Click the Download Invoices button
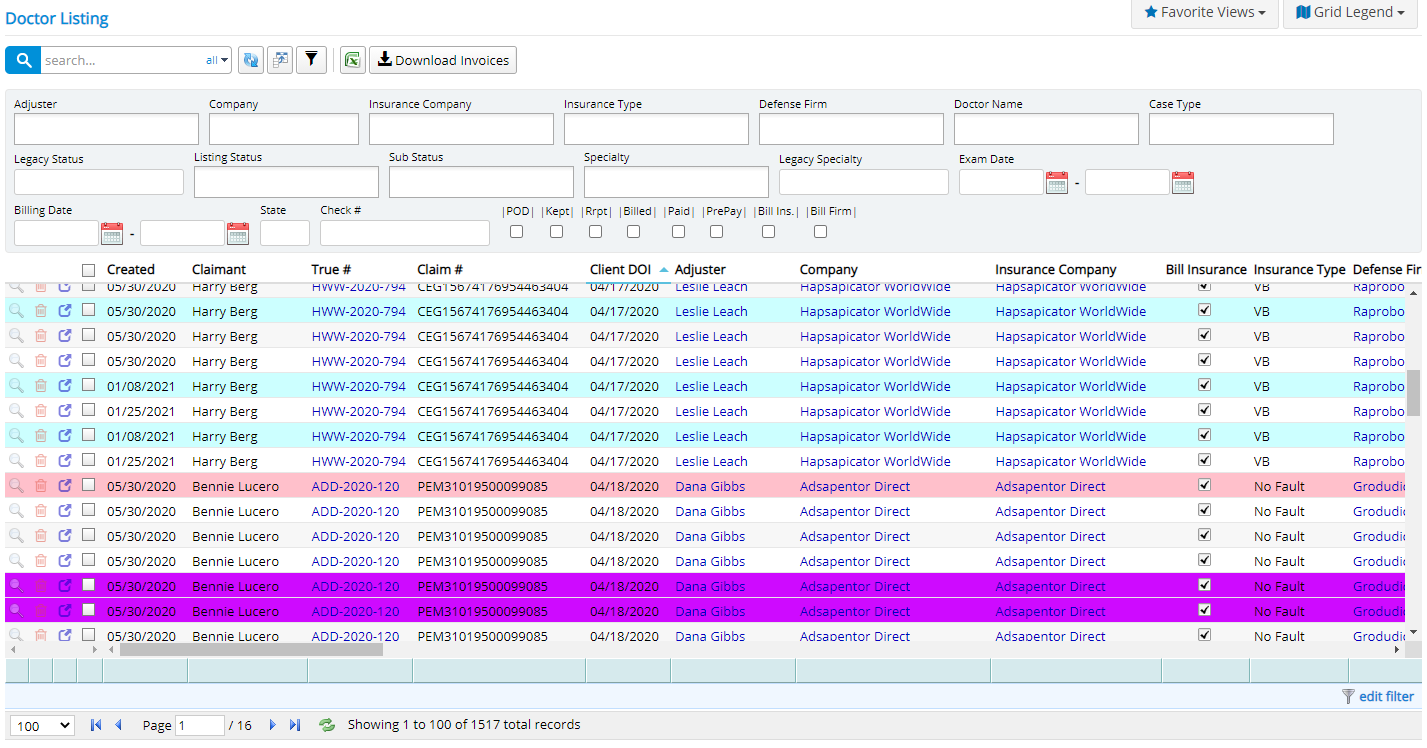The height and width of the screenshot is (748, 1427). (443, 60)
